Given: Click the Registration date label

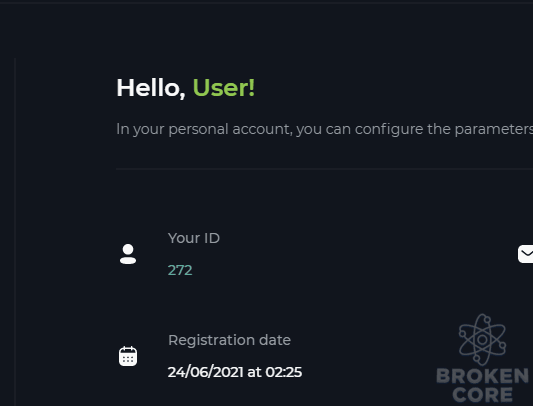Looking at the screenshot, I should 229,340.
